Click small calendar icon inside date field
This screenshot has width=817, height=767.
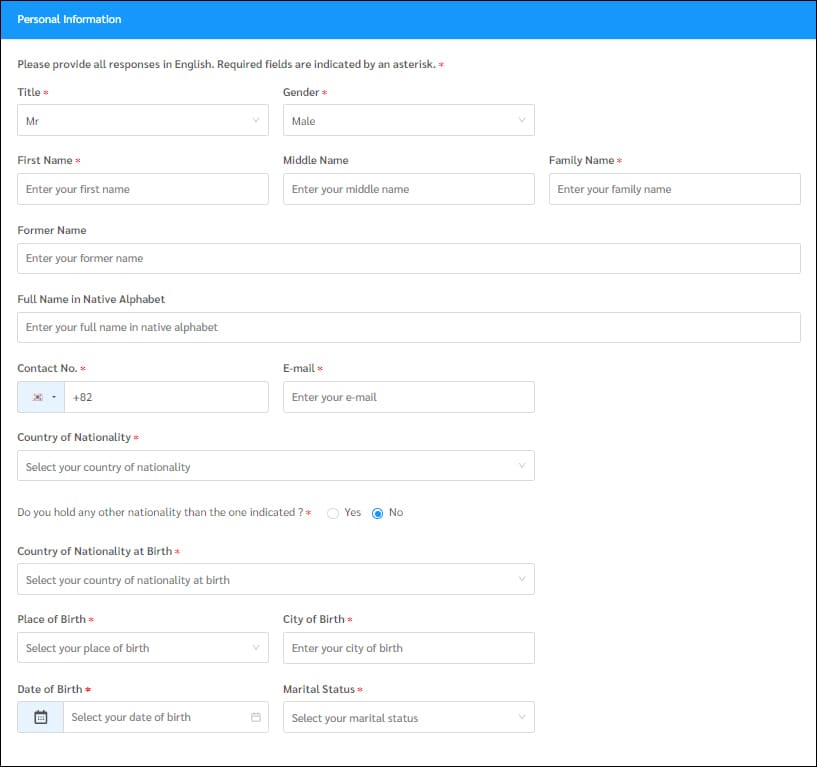click(x=256, y=717)
